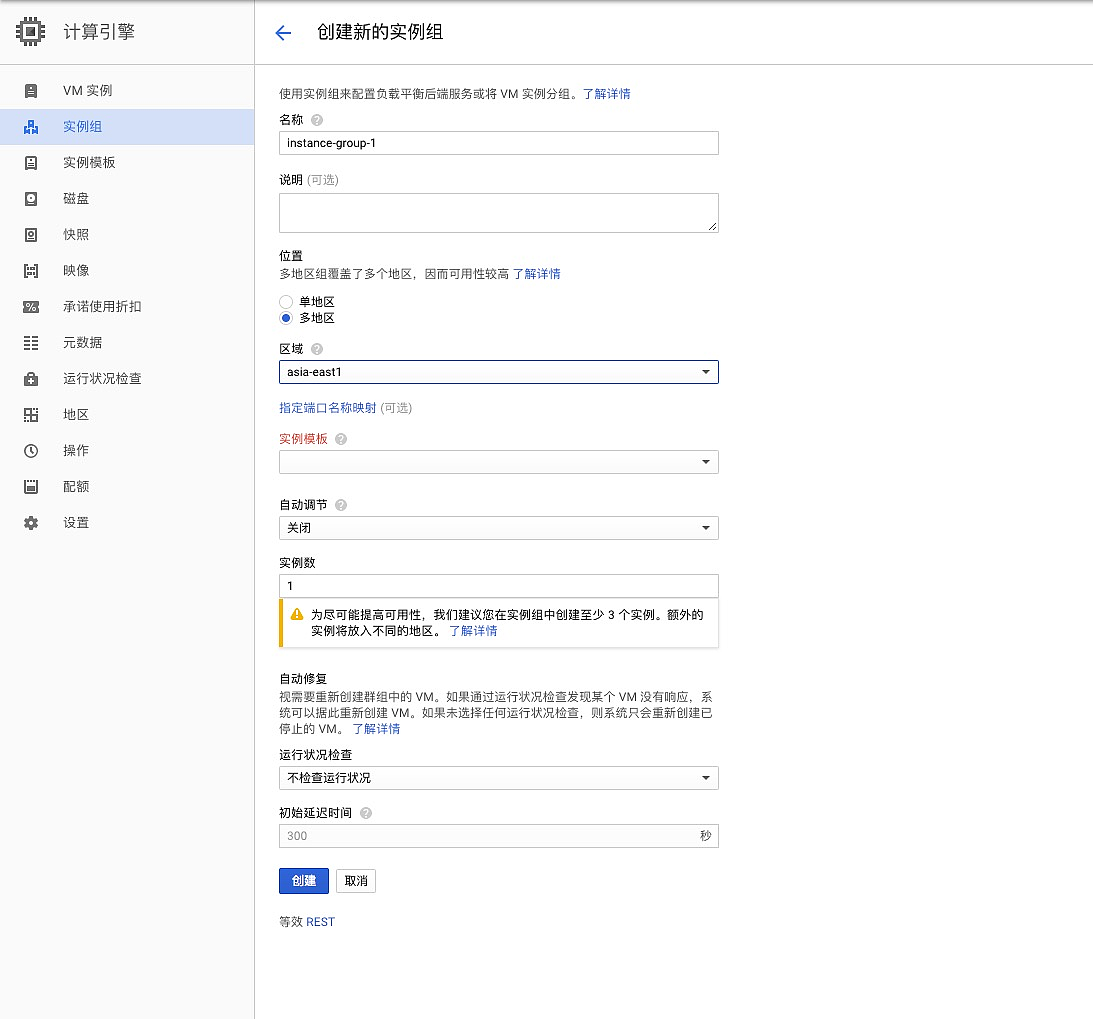The height and width of the screenshot is (1019, 1093).
Task: Click the 设置 gear icon
Action: (31, 523)
